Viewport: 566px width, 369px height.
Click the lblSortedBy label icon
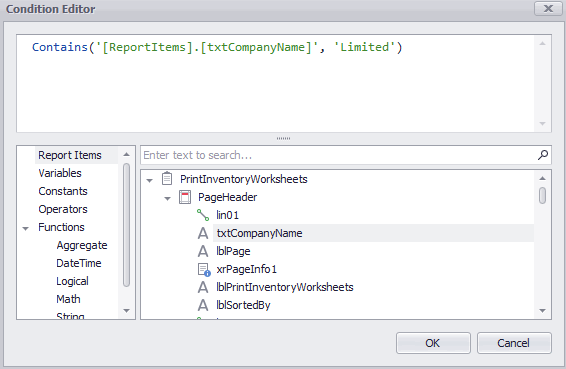coord(203,305)
